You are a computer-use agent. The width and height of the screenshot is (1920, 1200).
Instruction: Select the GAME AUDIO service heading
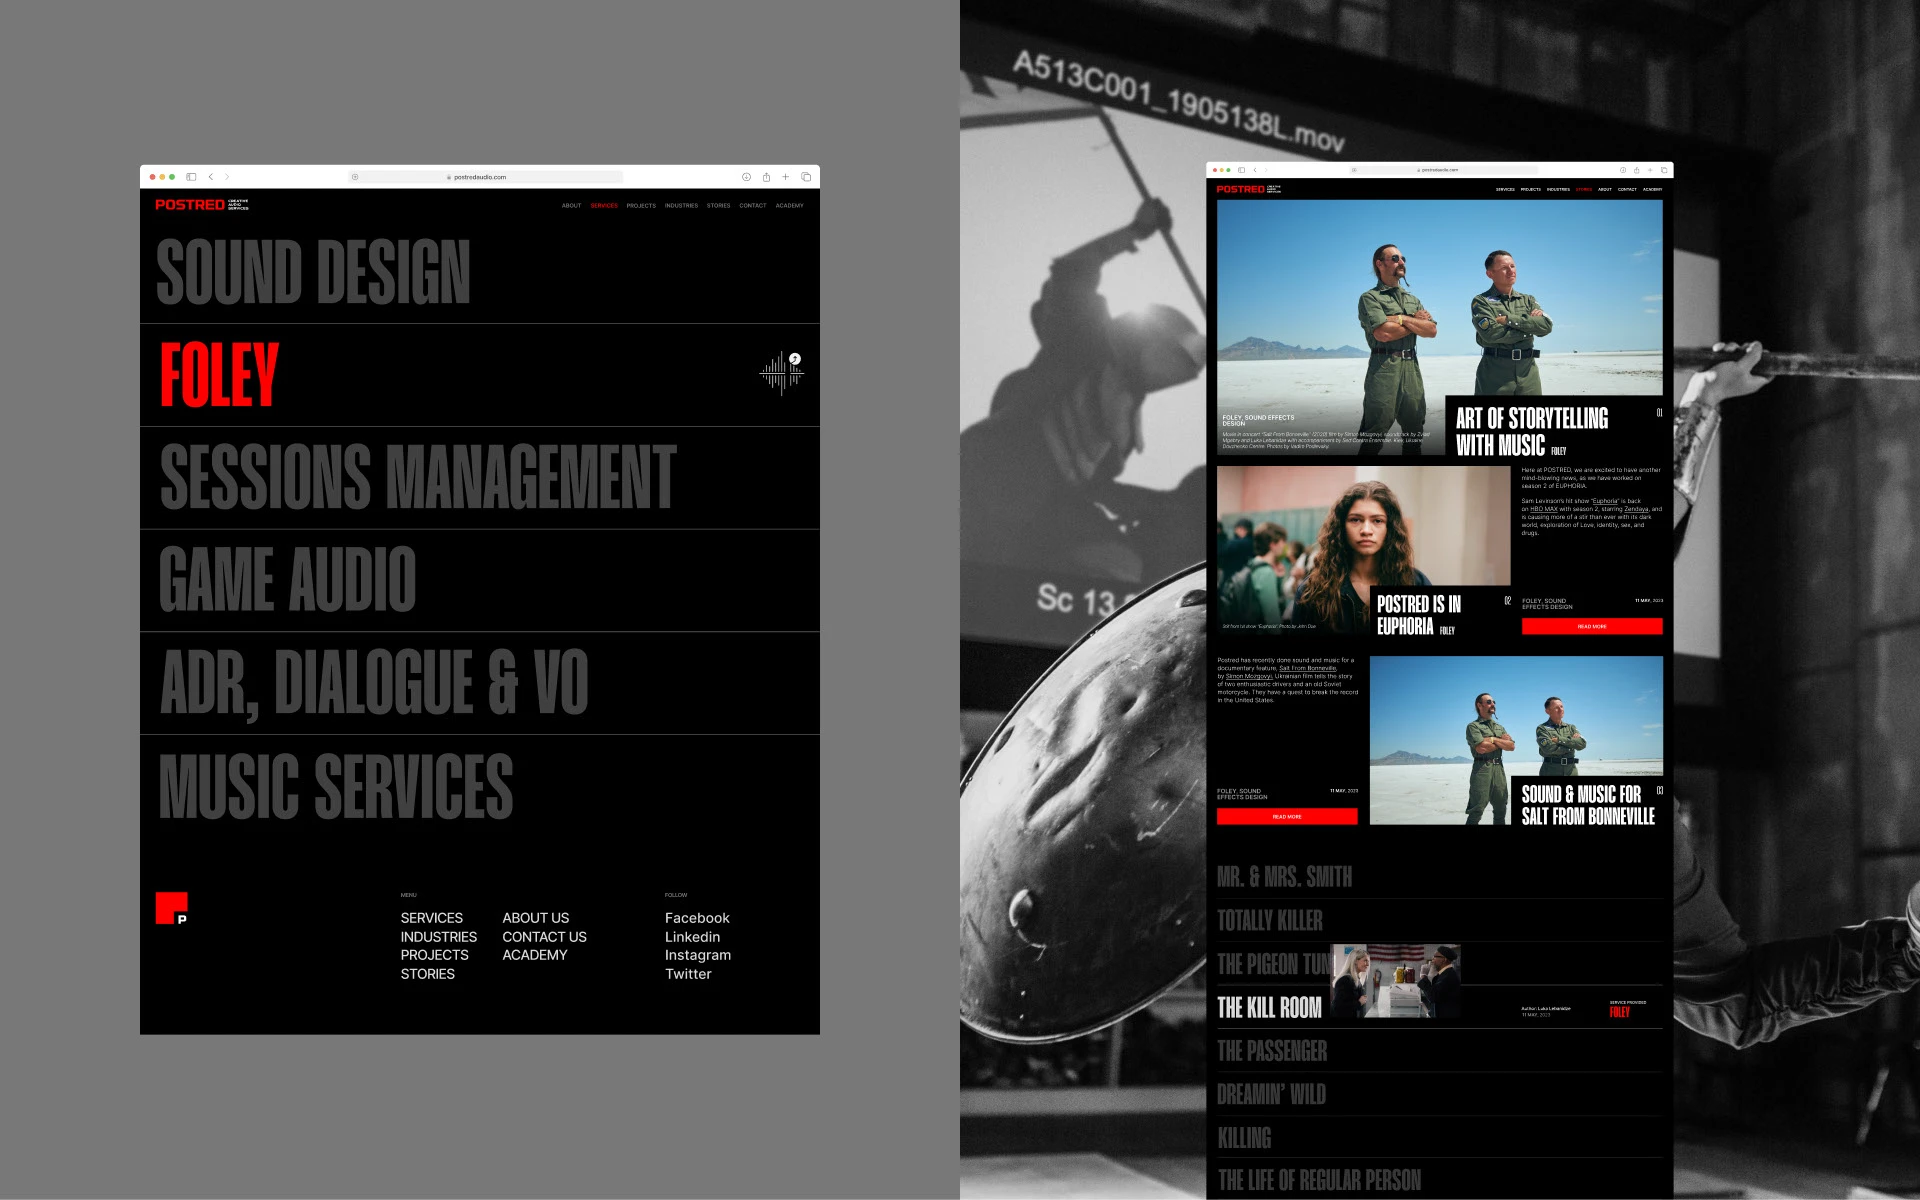pos(287,579)
